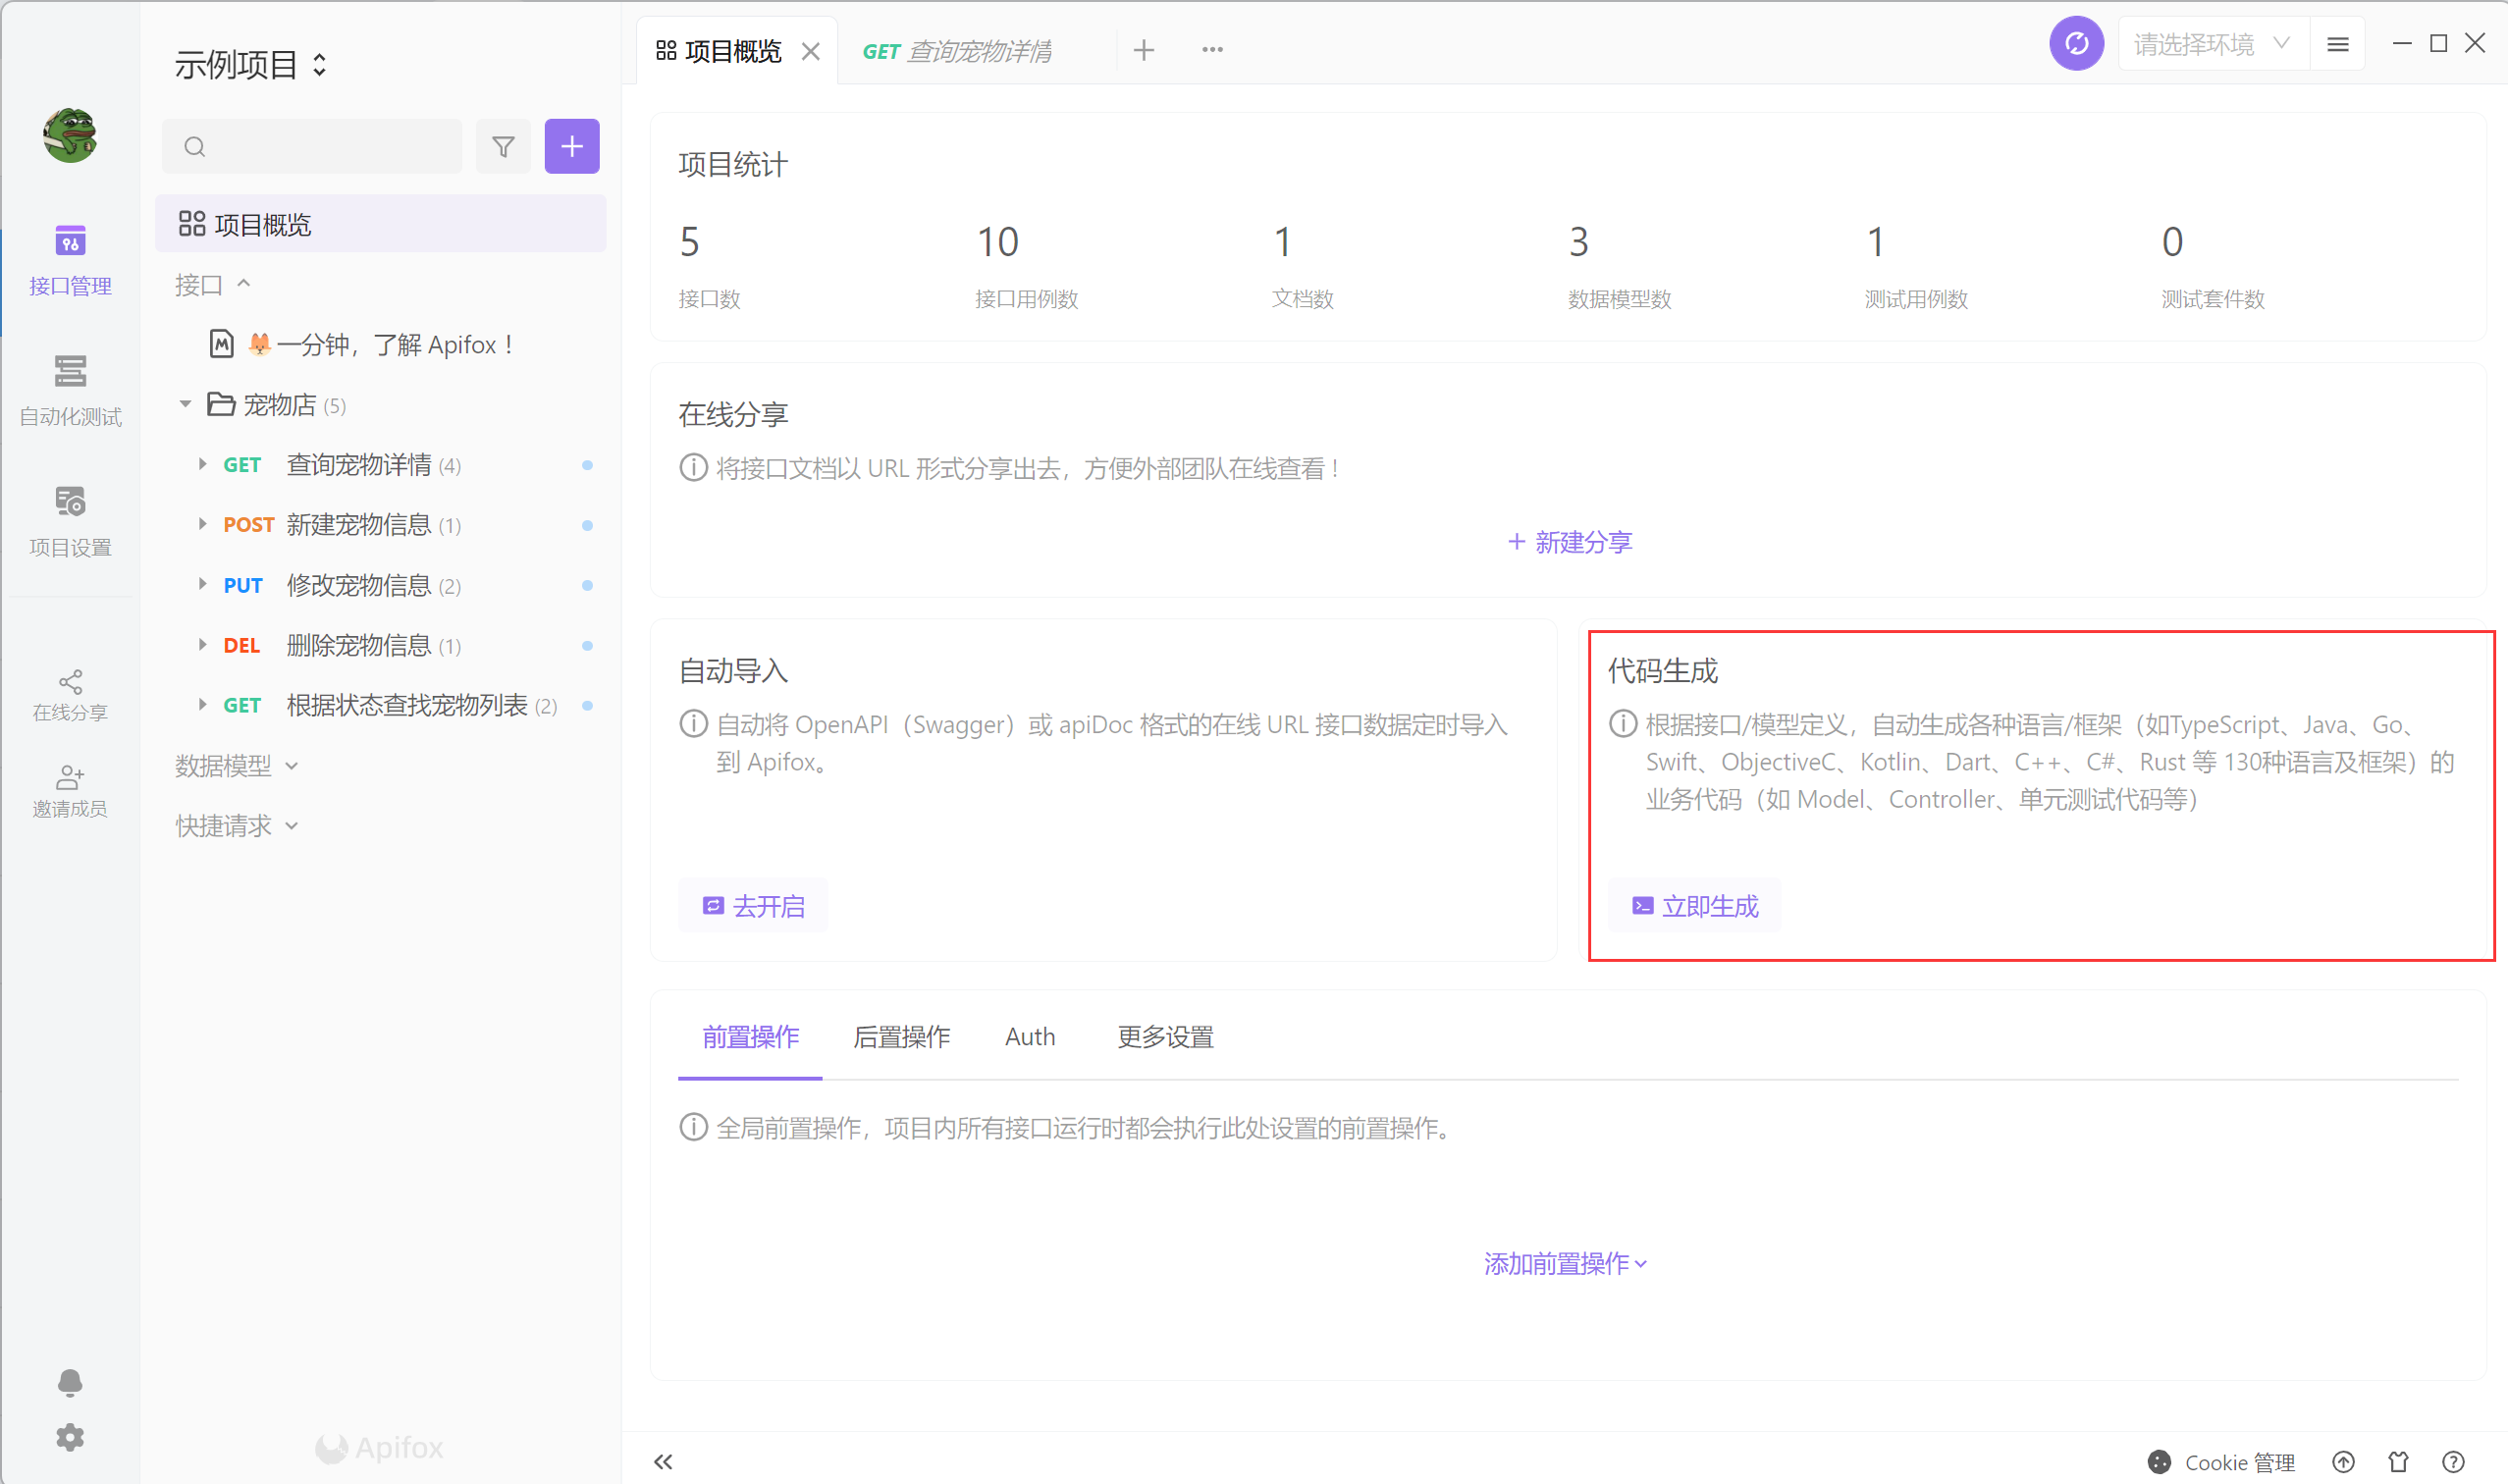Click the filter funnel icon
The height and width of the screenshot is (1484, 2508).
pos(503,147)
